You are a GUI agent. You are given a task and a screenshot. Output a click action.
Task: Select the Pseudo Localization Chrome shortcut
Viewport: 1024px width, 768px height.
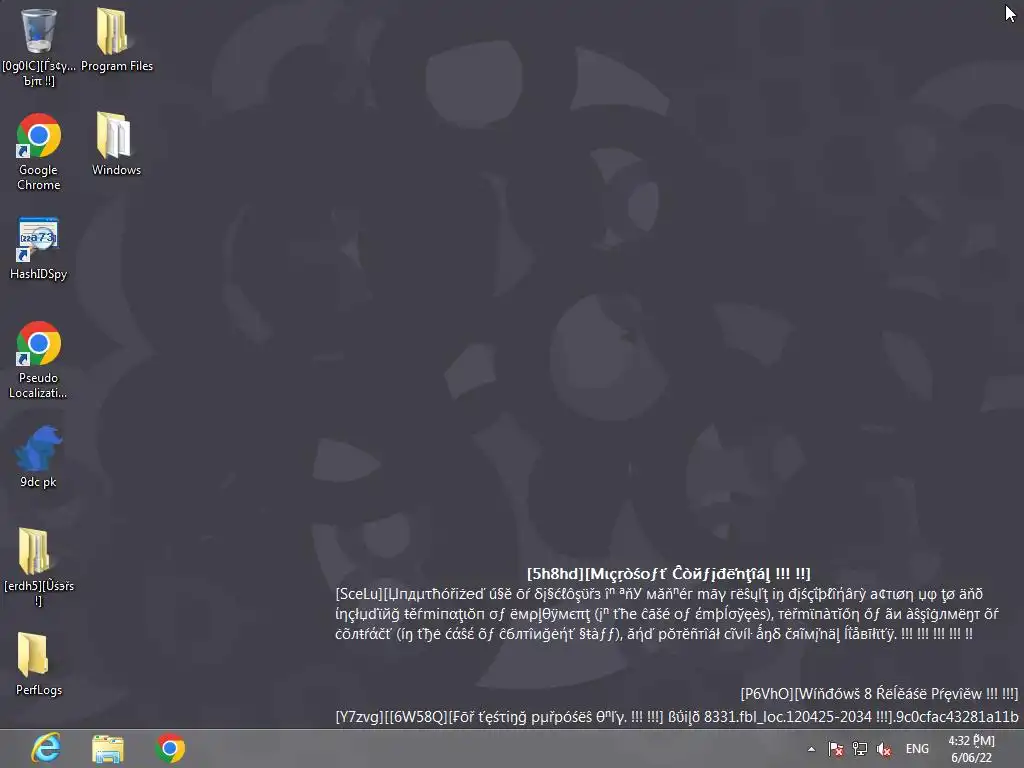click(39, 344)
